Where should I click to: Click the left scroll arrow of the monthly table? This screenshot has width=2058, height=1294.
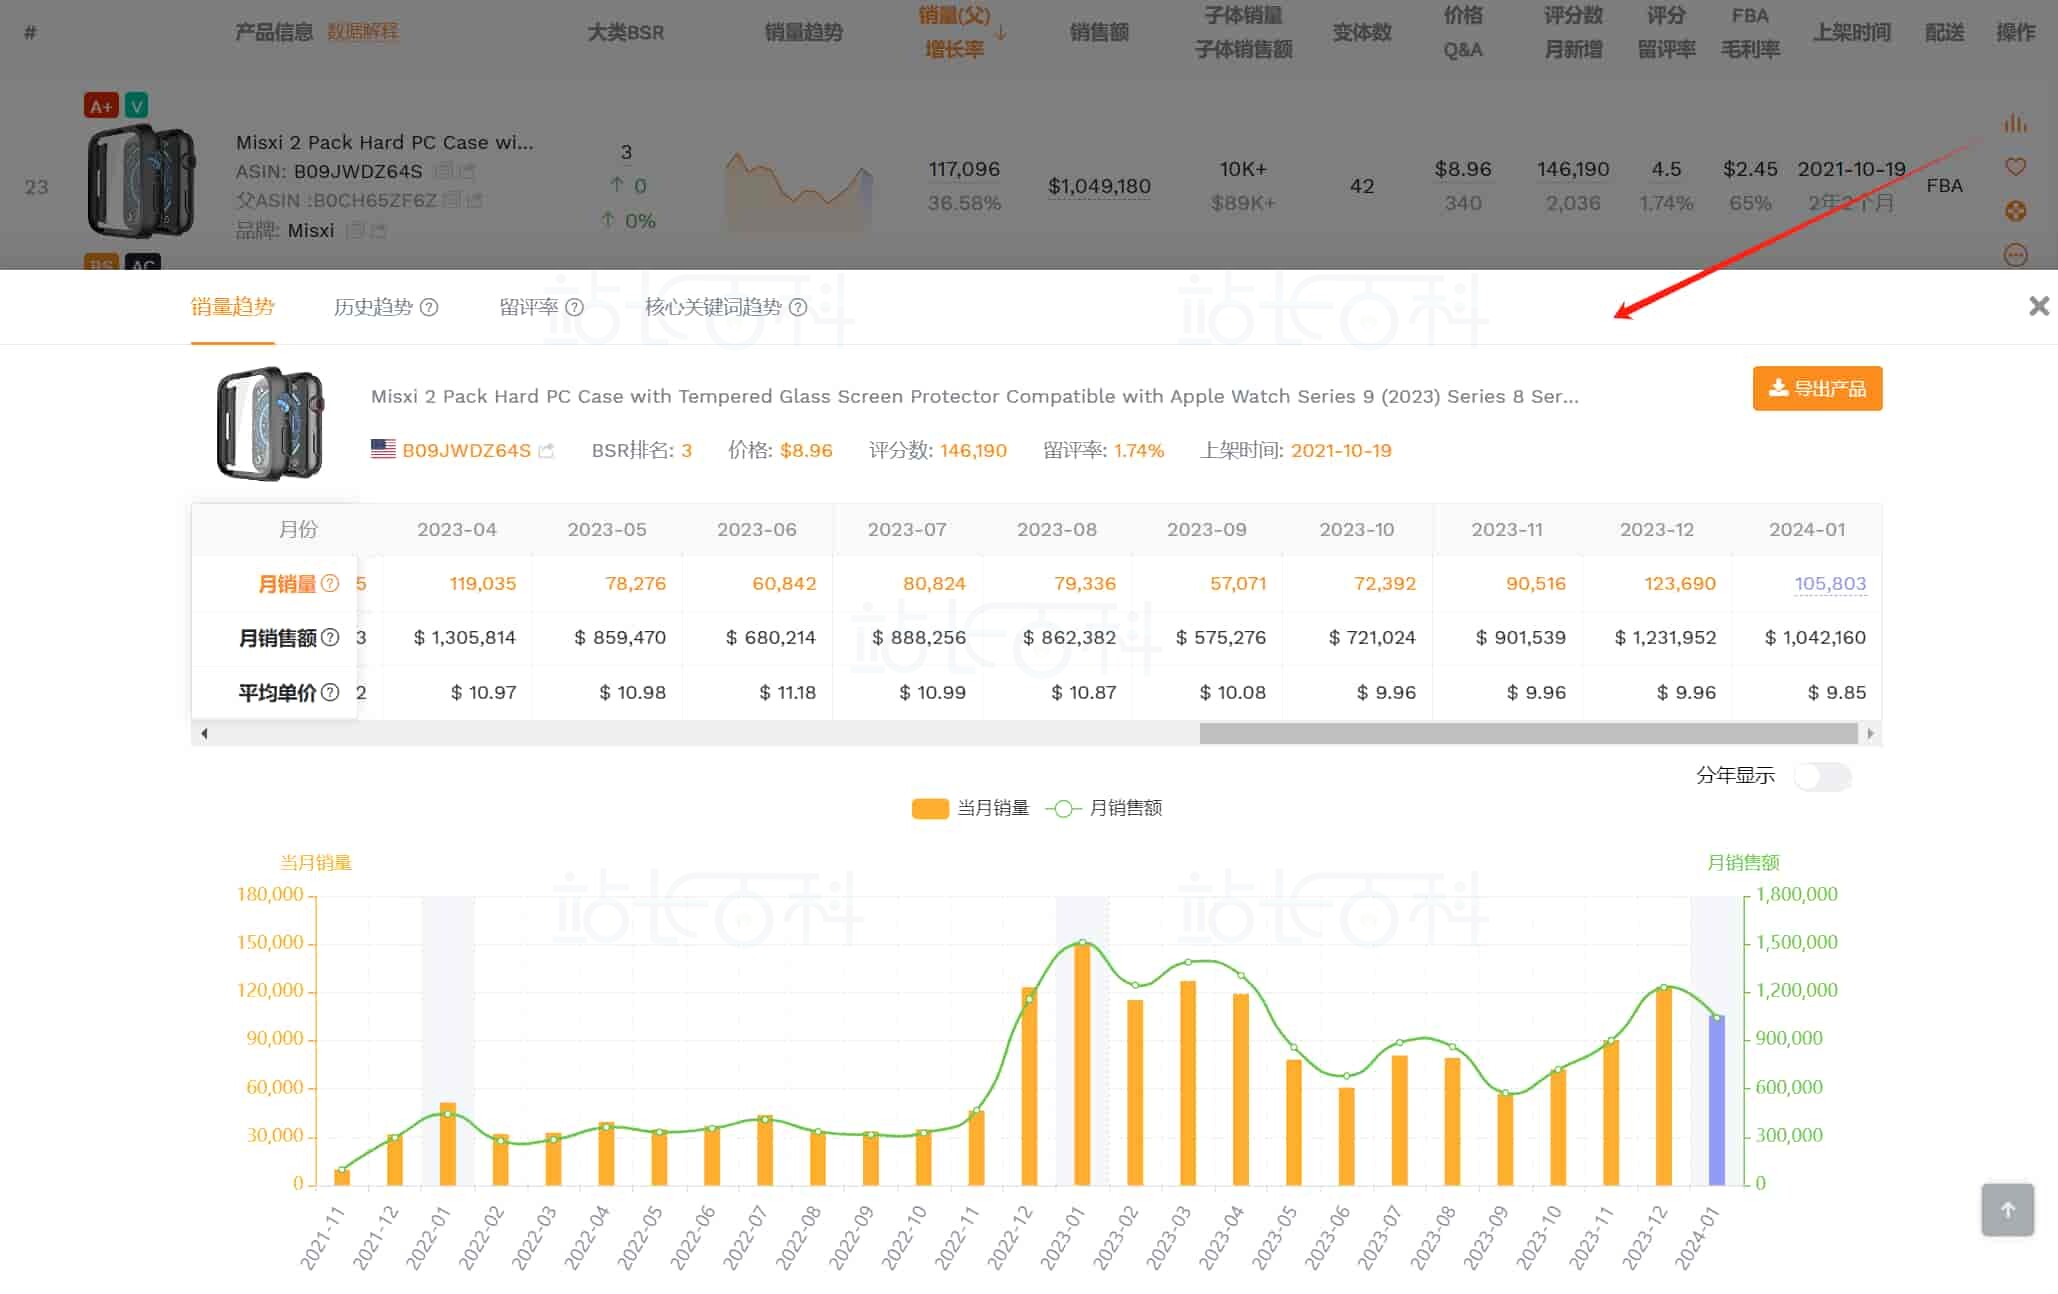[x=204, y=734]
